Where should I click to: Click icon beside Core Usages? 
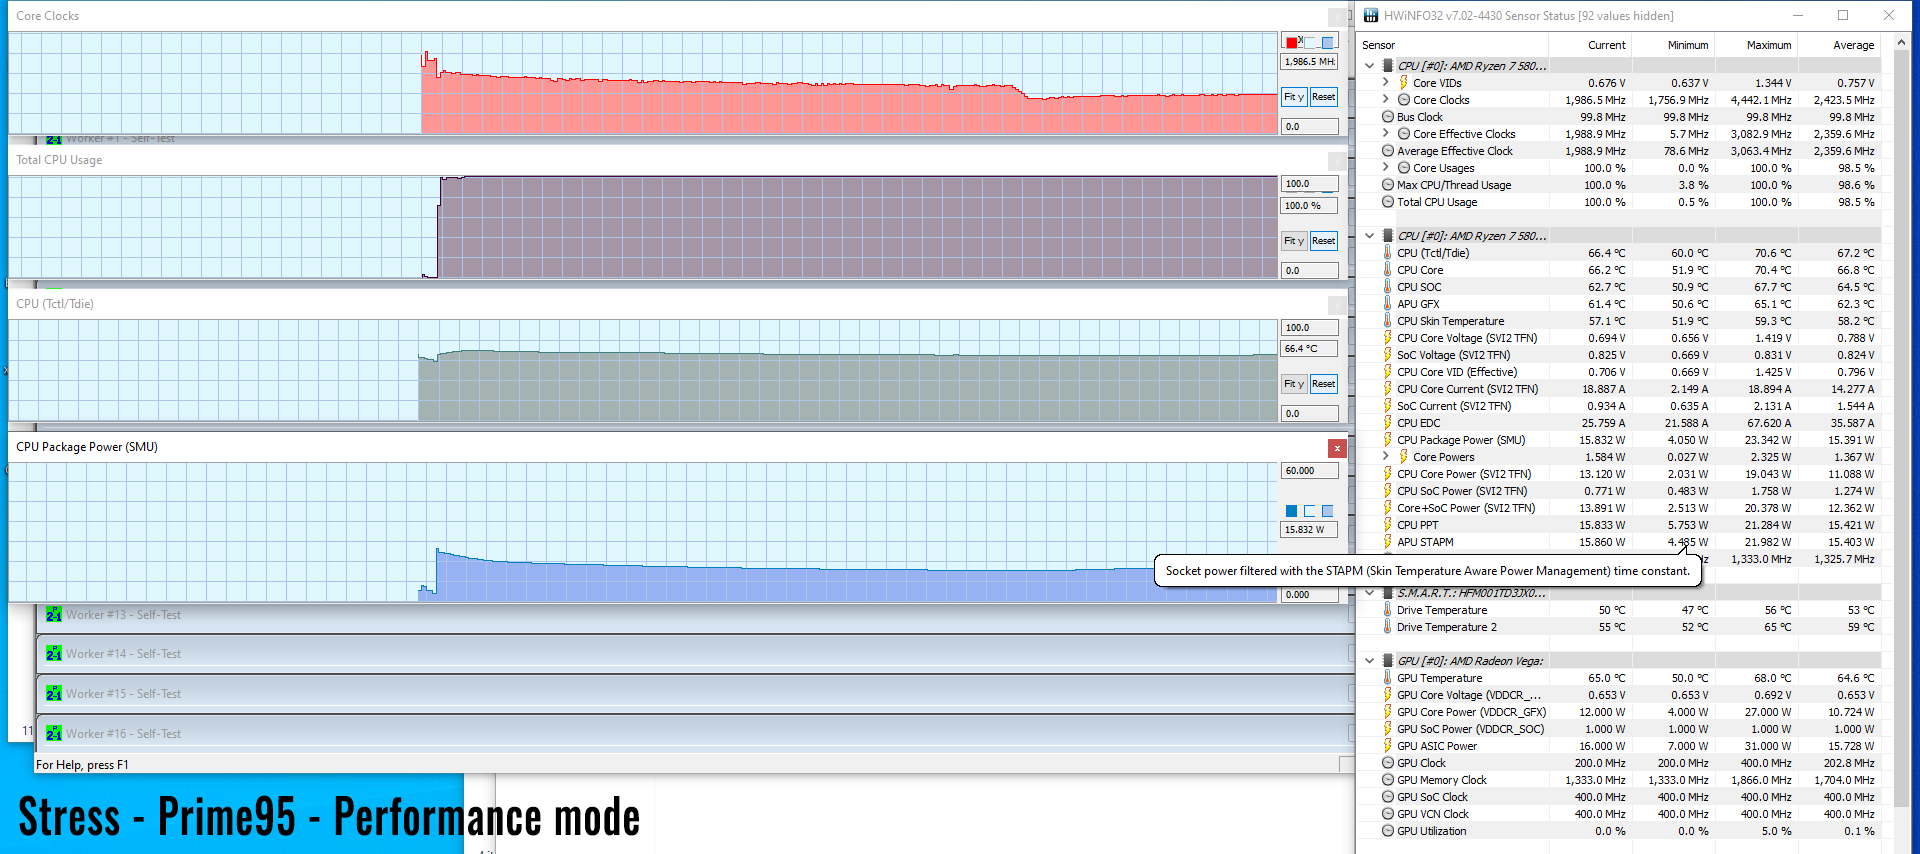(1404, 168)
